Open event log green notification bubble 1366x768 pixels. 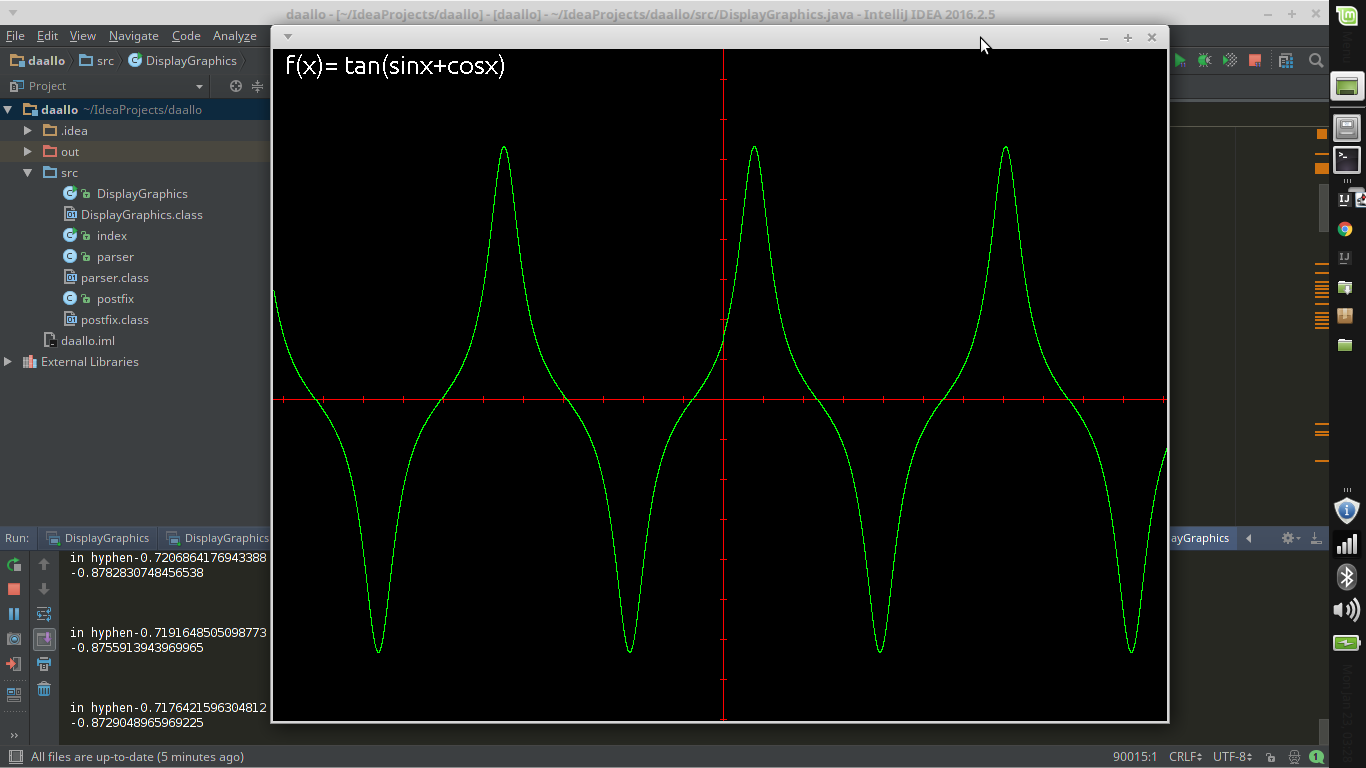(1317, 757)
